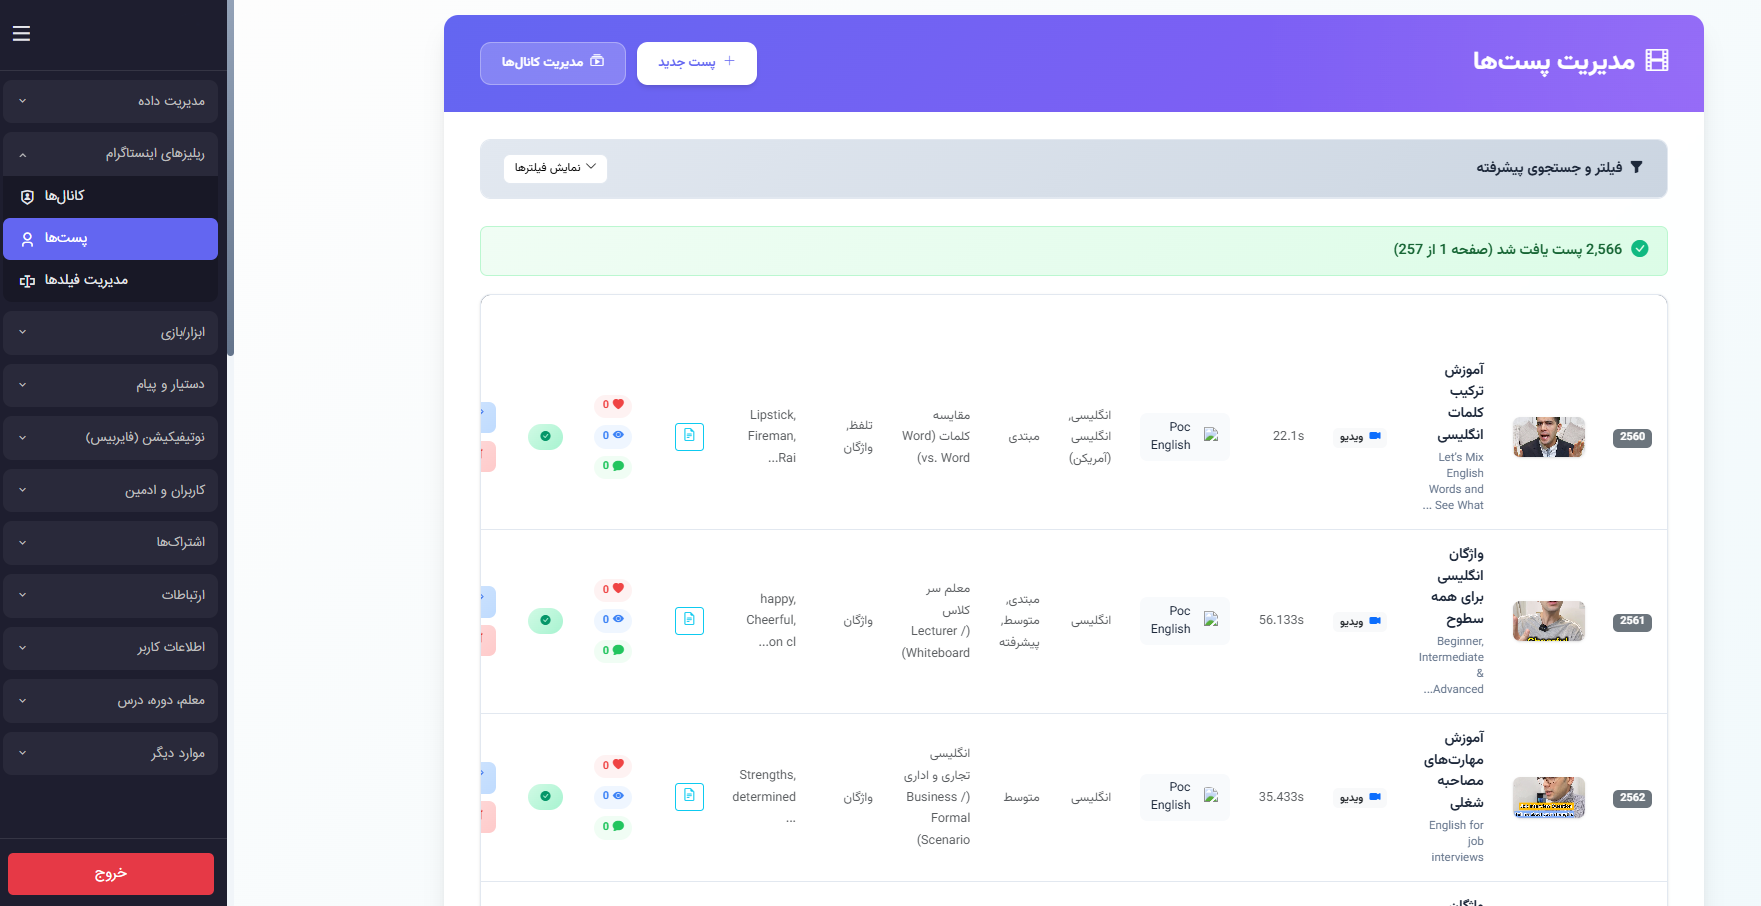Image resolution: width=1761 pixels, height=906 pixels.
Task: Open کانال‌ها in the sidebar
Action: (110, 196)
